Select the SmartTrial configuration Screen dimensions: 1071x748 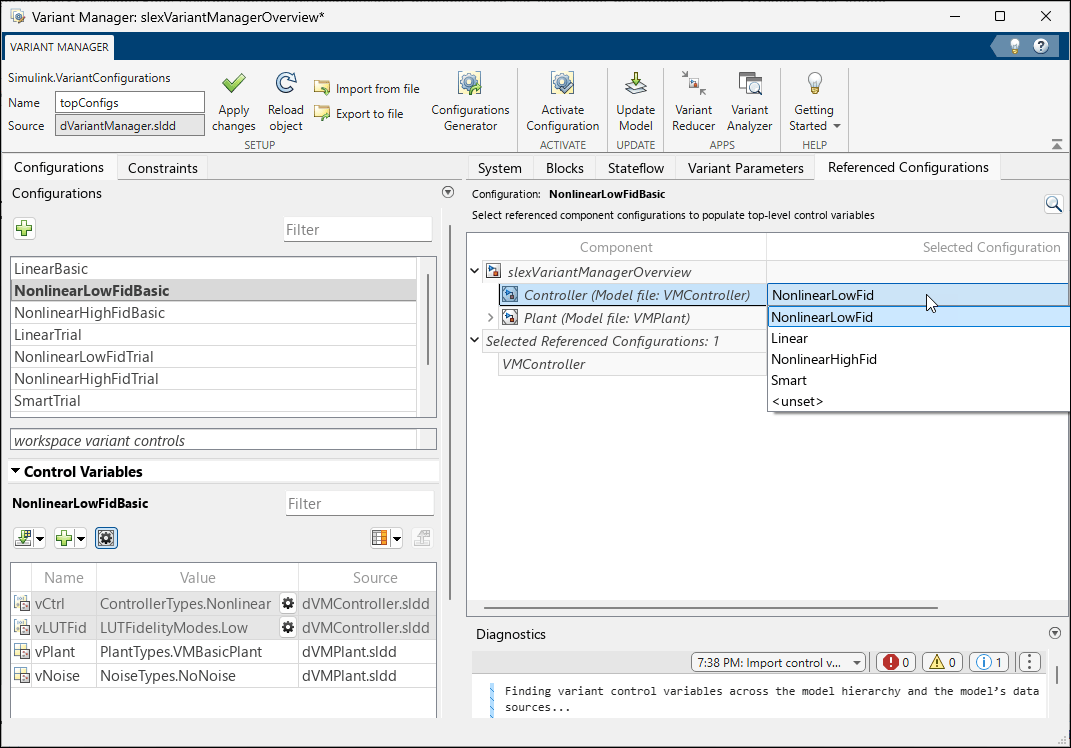point(214,400)
